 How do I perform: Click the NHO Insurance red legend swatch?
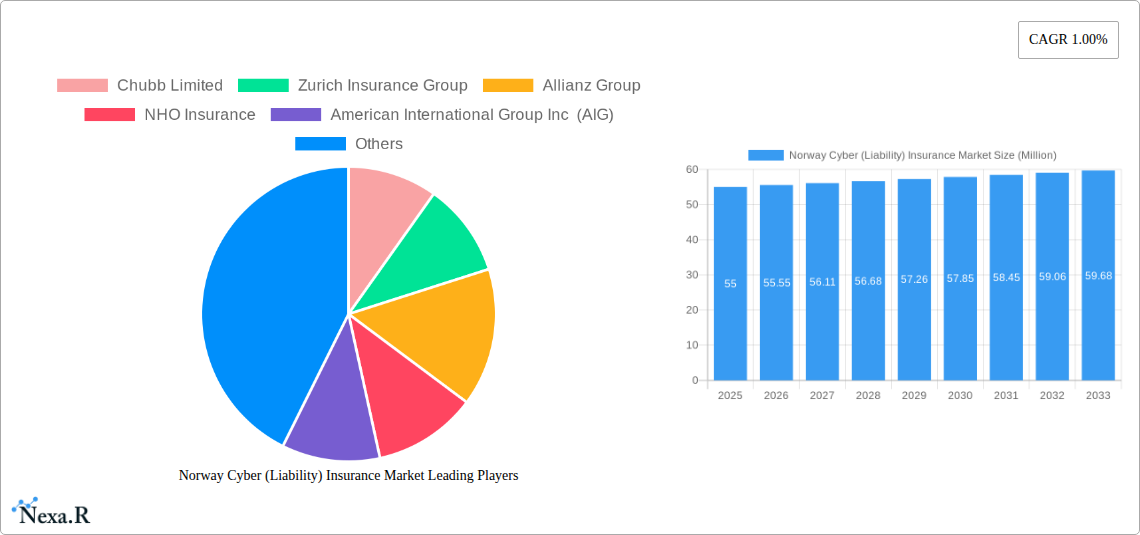tap(110, 115)
